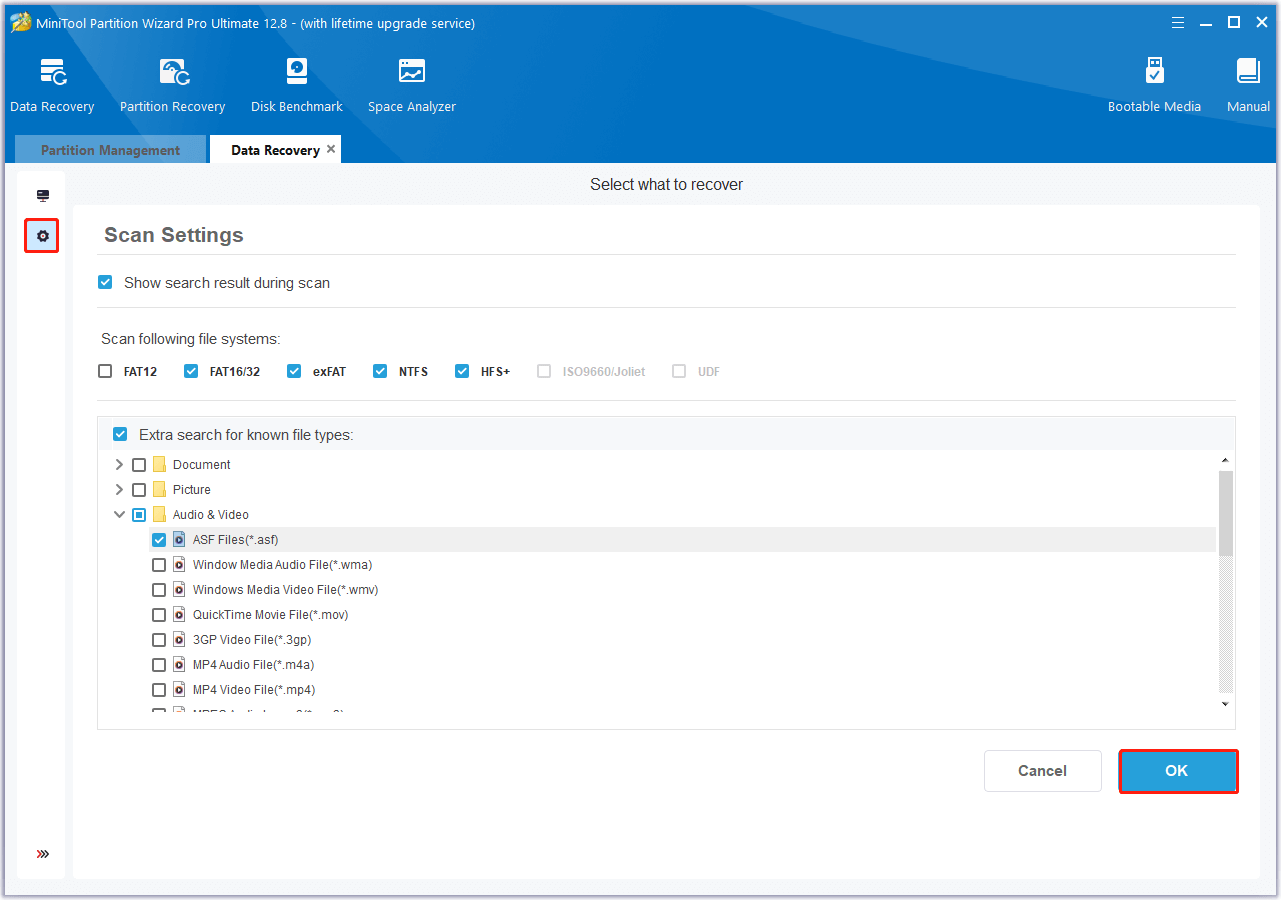The image size is (1281, 900).
Task: Click the 3GP Video file icon
Action: pyautogui.click(x=179, y=639)
